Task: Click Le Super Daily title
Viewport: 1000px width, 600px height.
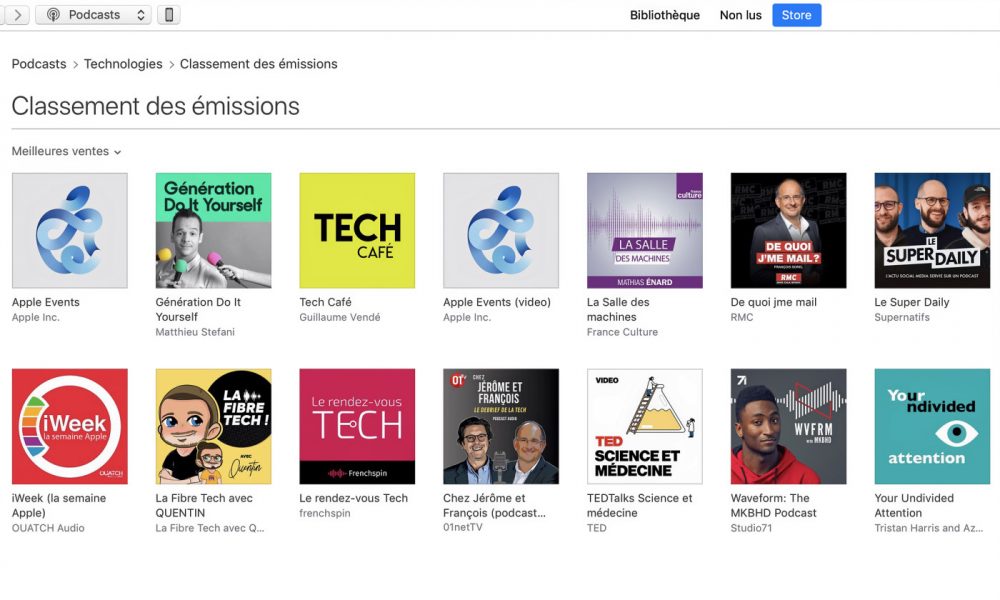Action: pos(912,302)
